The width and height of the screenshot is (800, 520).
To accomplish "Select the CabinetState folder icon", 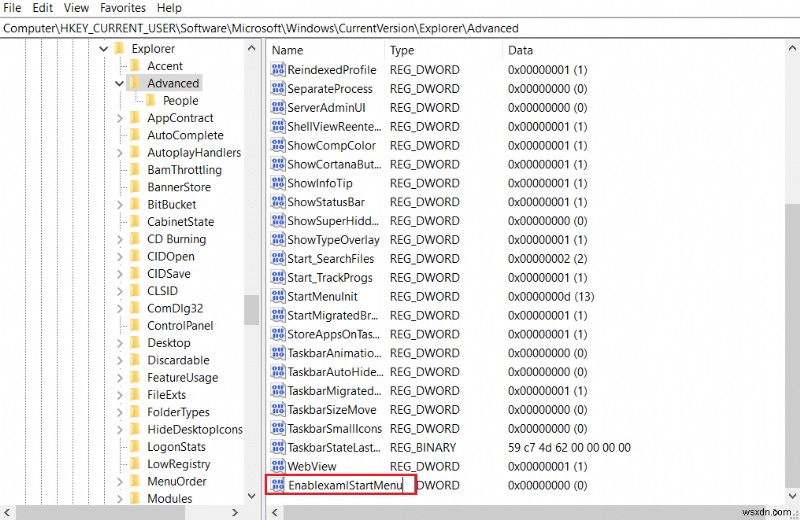I will click(x=135, y=221).
